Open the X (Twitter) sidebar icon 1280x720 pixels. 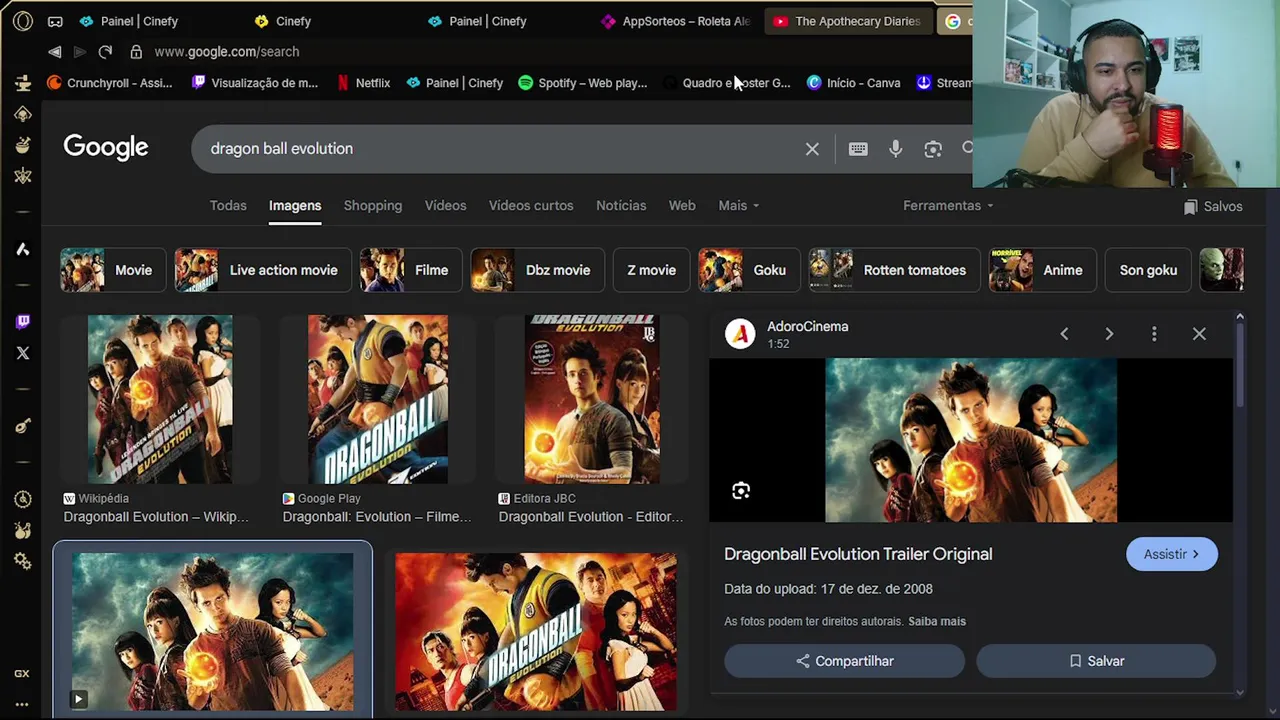pos(22,353)
